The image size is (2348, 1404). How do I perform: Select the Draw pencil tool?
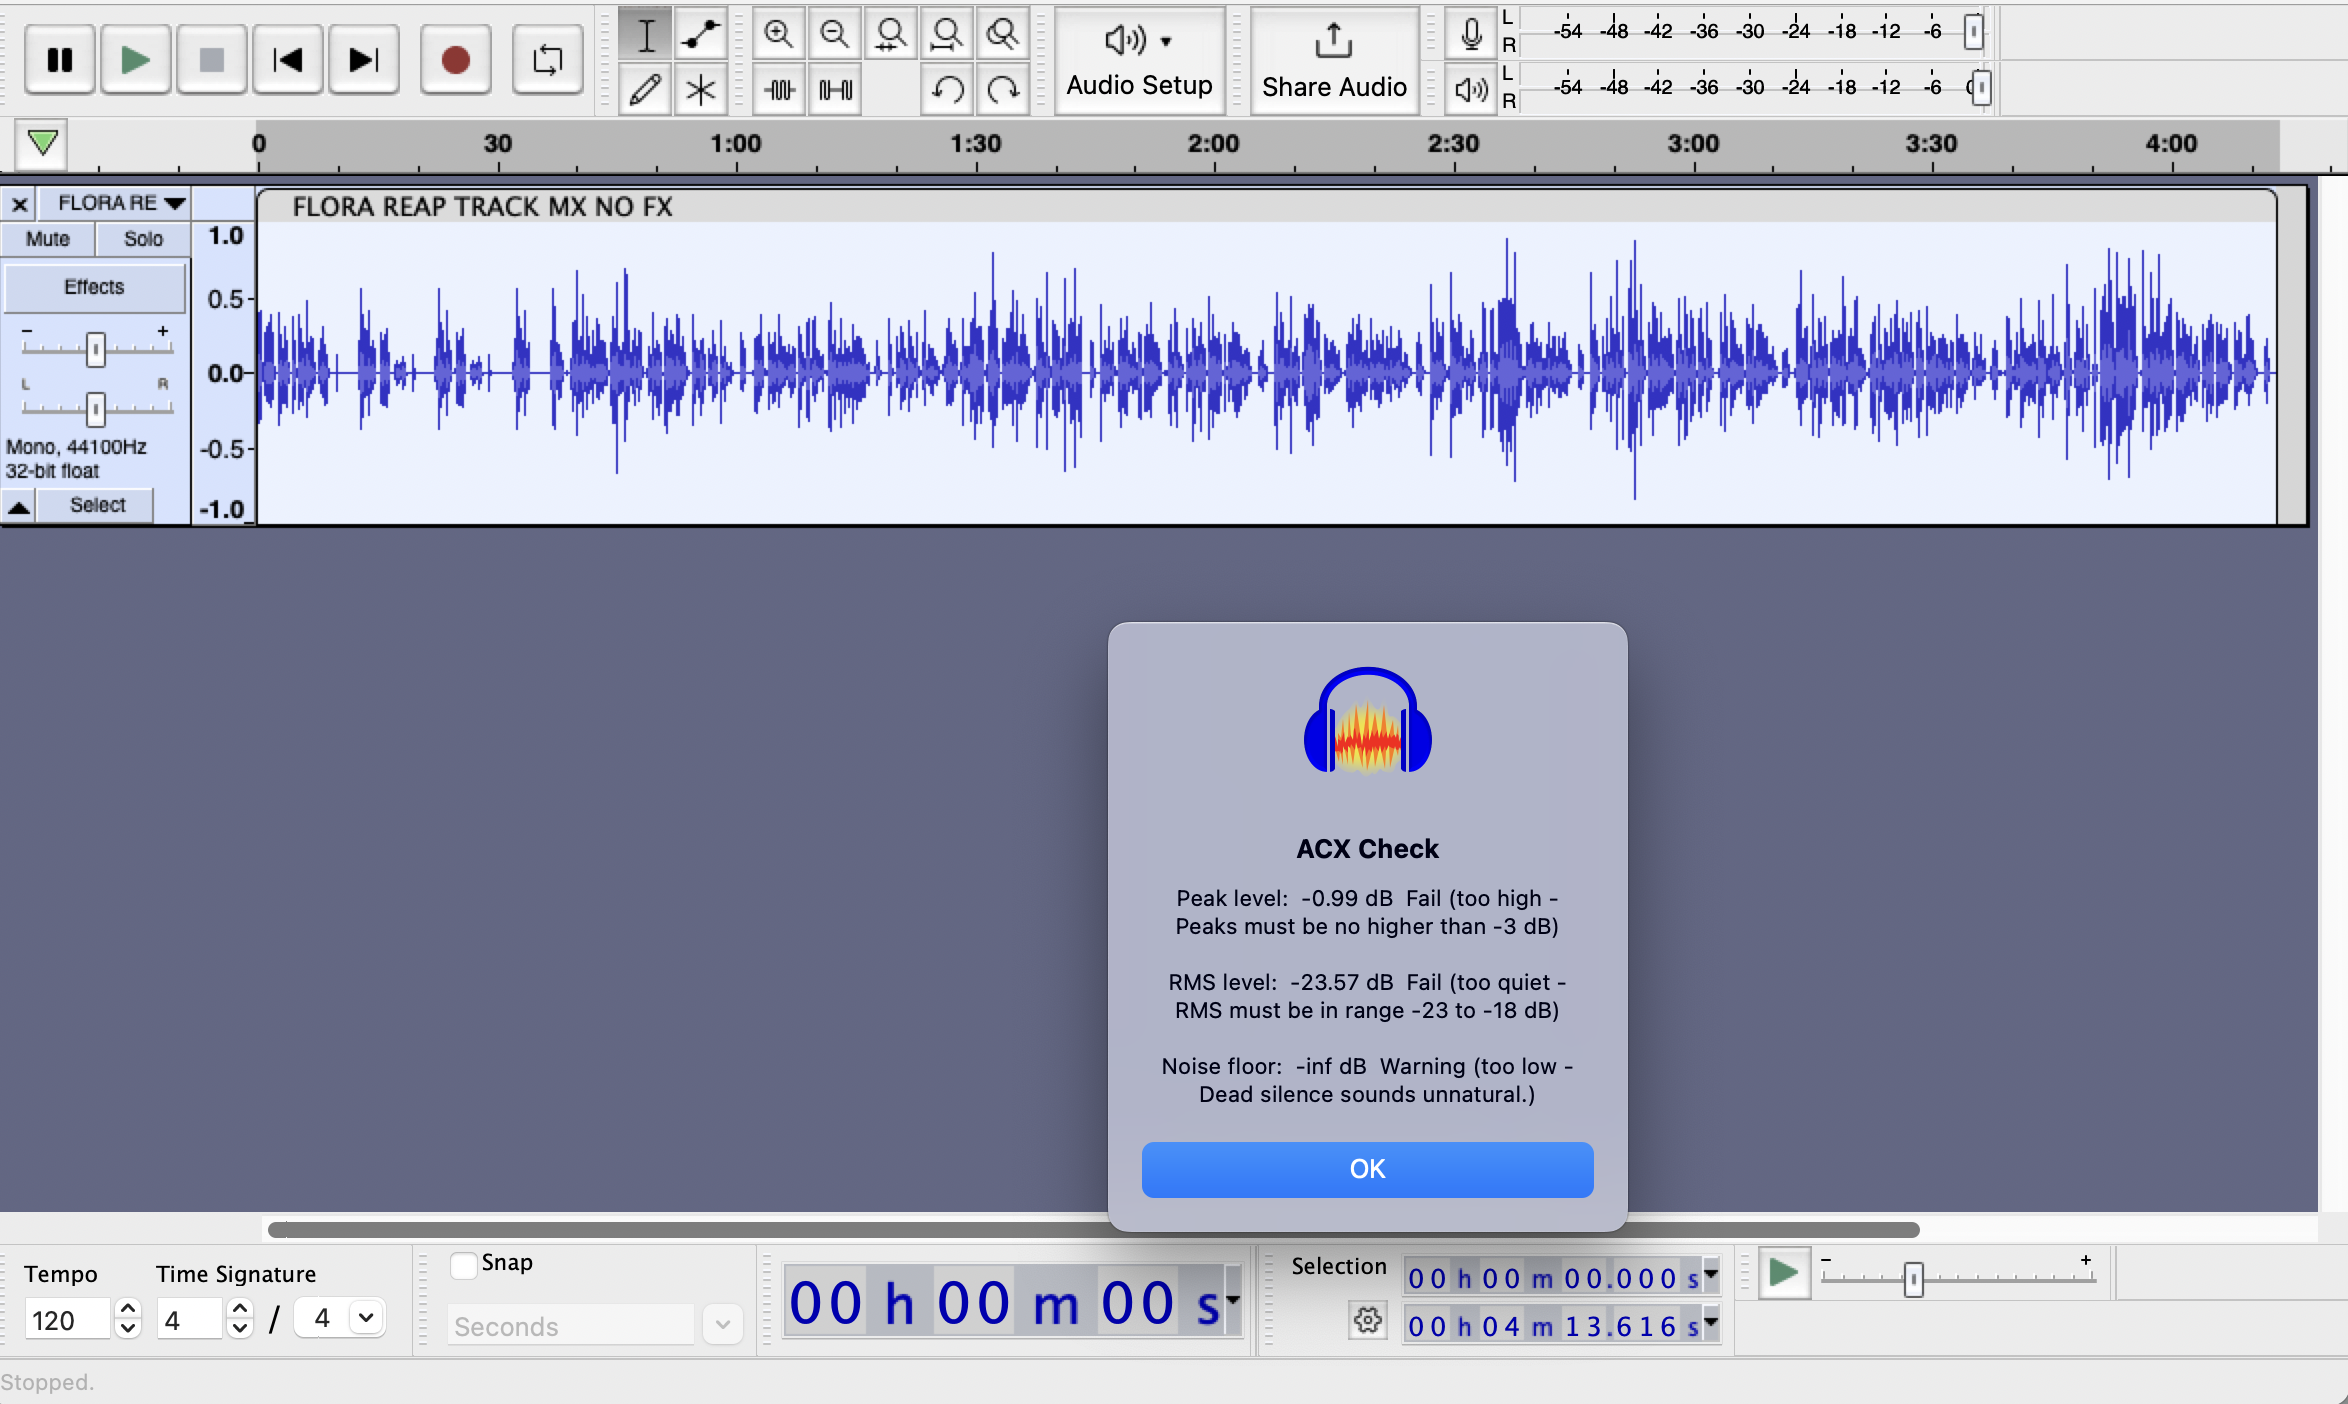(x=646, y=90)
